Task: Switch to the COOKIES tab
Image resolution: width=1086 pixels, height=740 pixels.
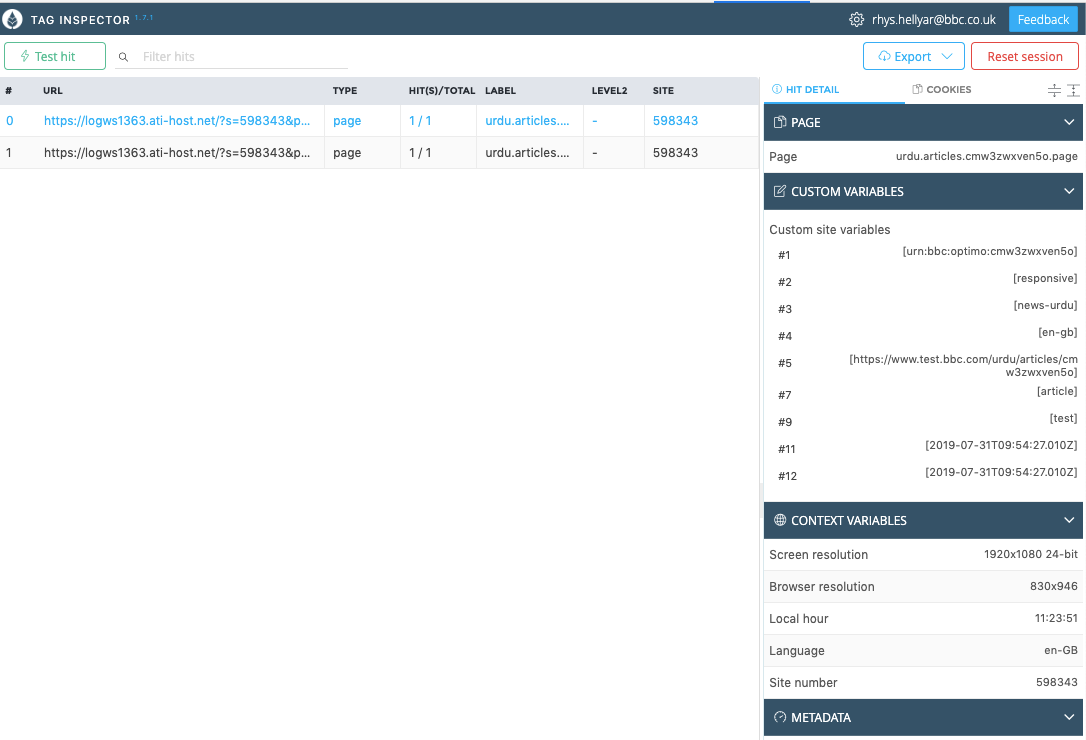Action: pos(941,89)
